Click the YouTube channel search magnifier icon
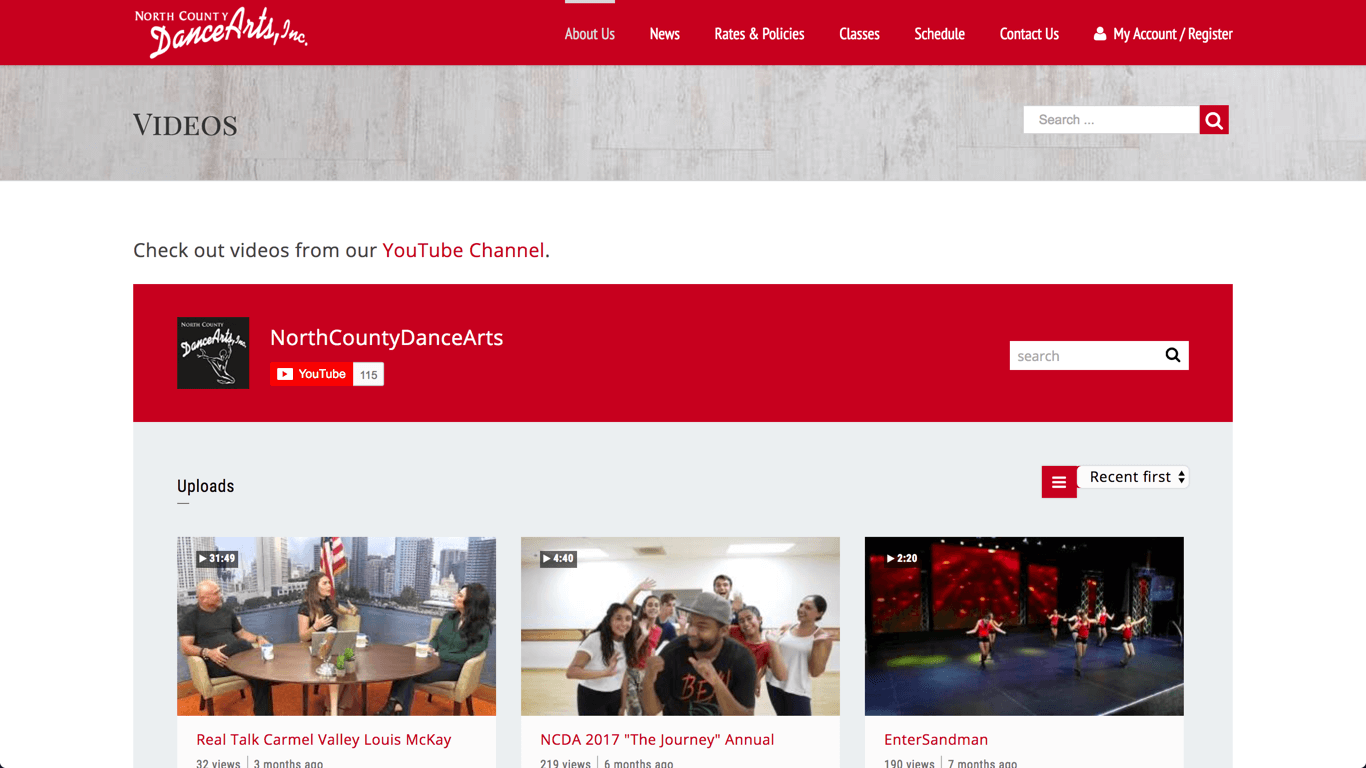This screenshot has width=1366, height=768. (1173, 355)
